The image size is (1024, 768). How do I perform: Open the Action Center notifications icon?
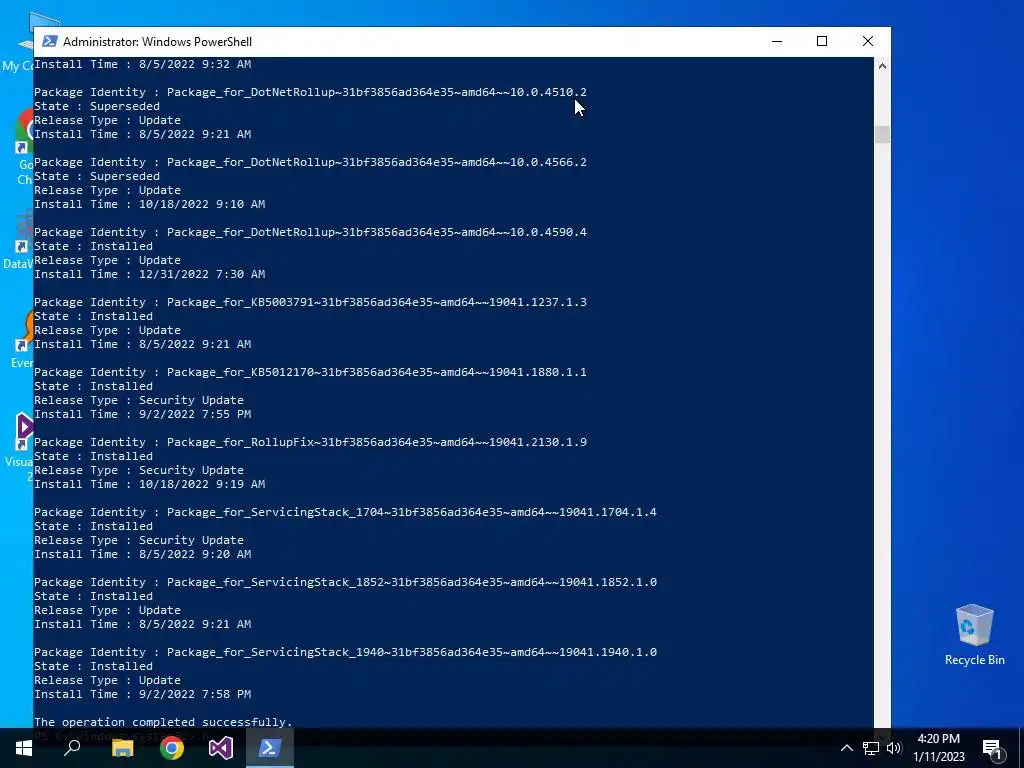pyautogui.click(x=992, y=748)
